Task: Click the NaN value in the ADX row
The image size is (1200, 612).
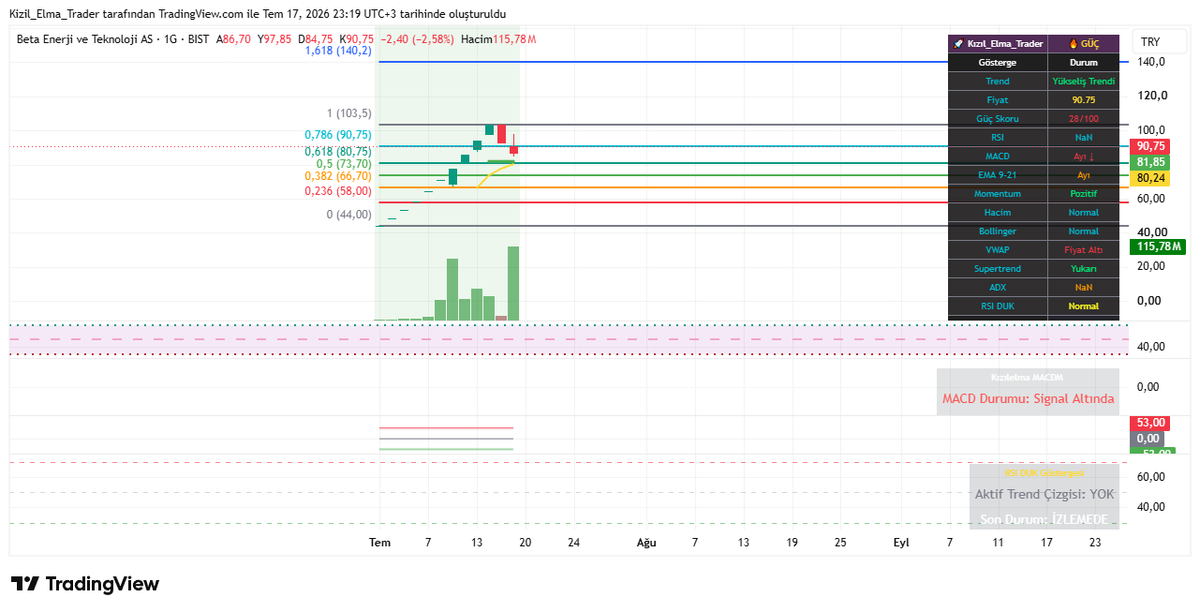Action: [x=1084, y=287]
